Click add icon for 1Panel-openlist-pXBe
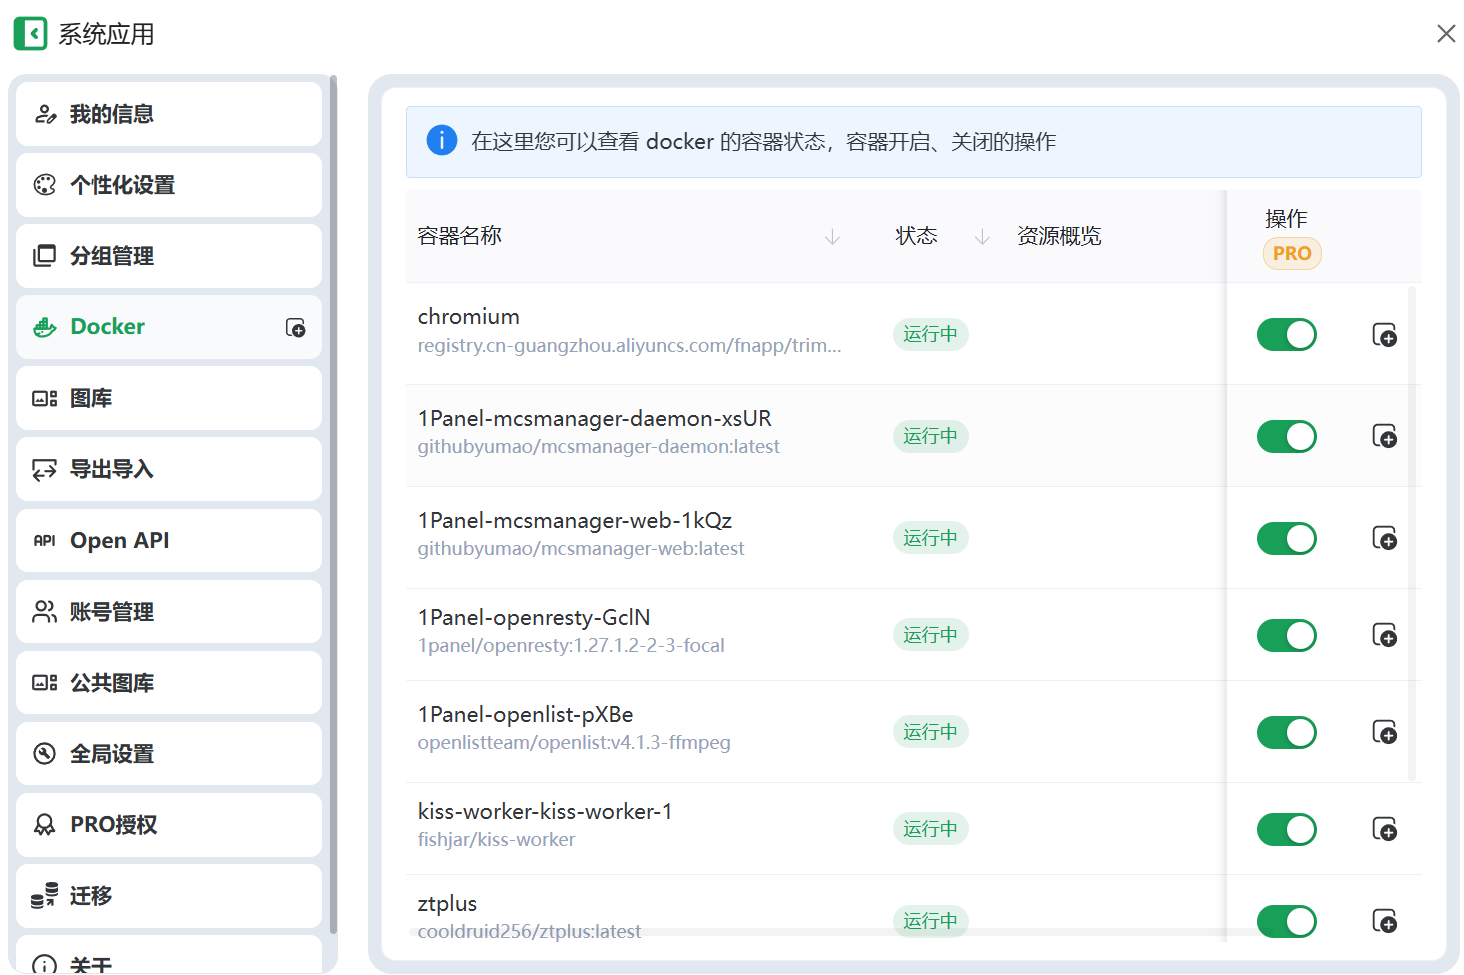The image size is (1464, 975). point(1384,733)
